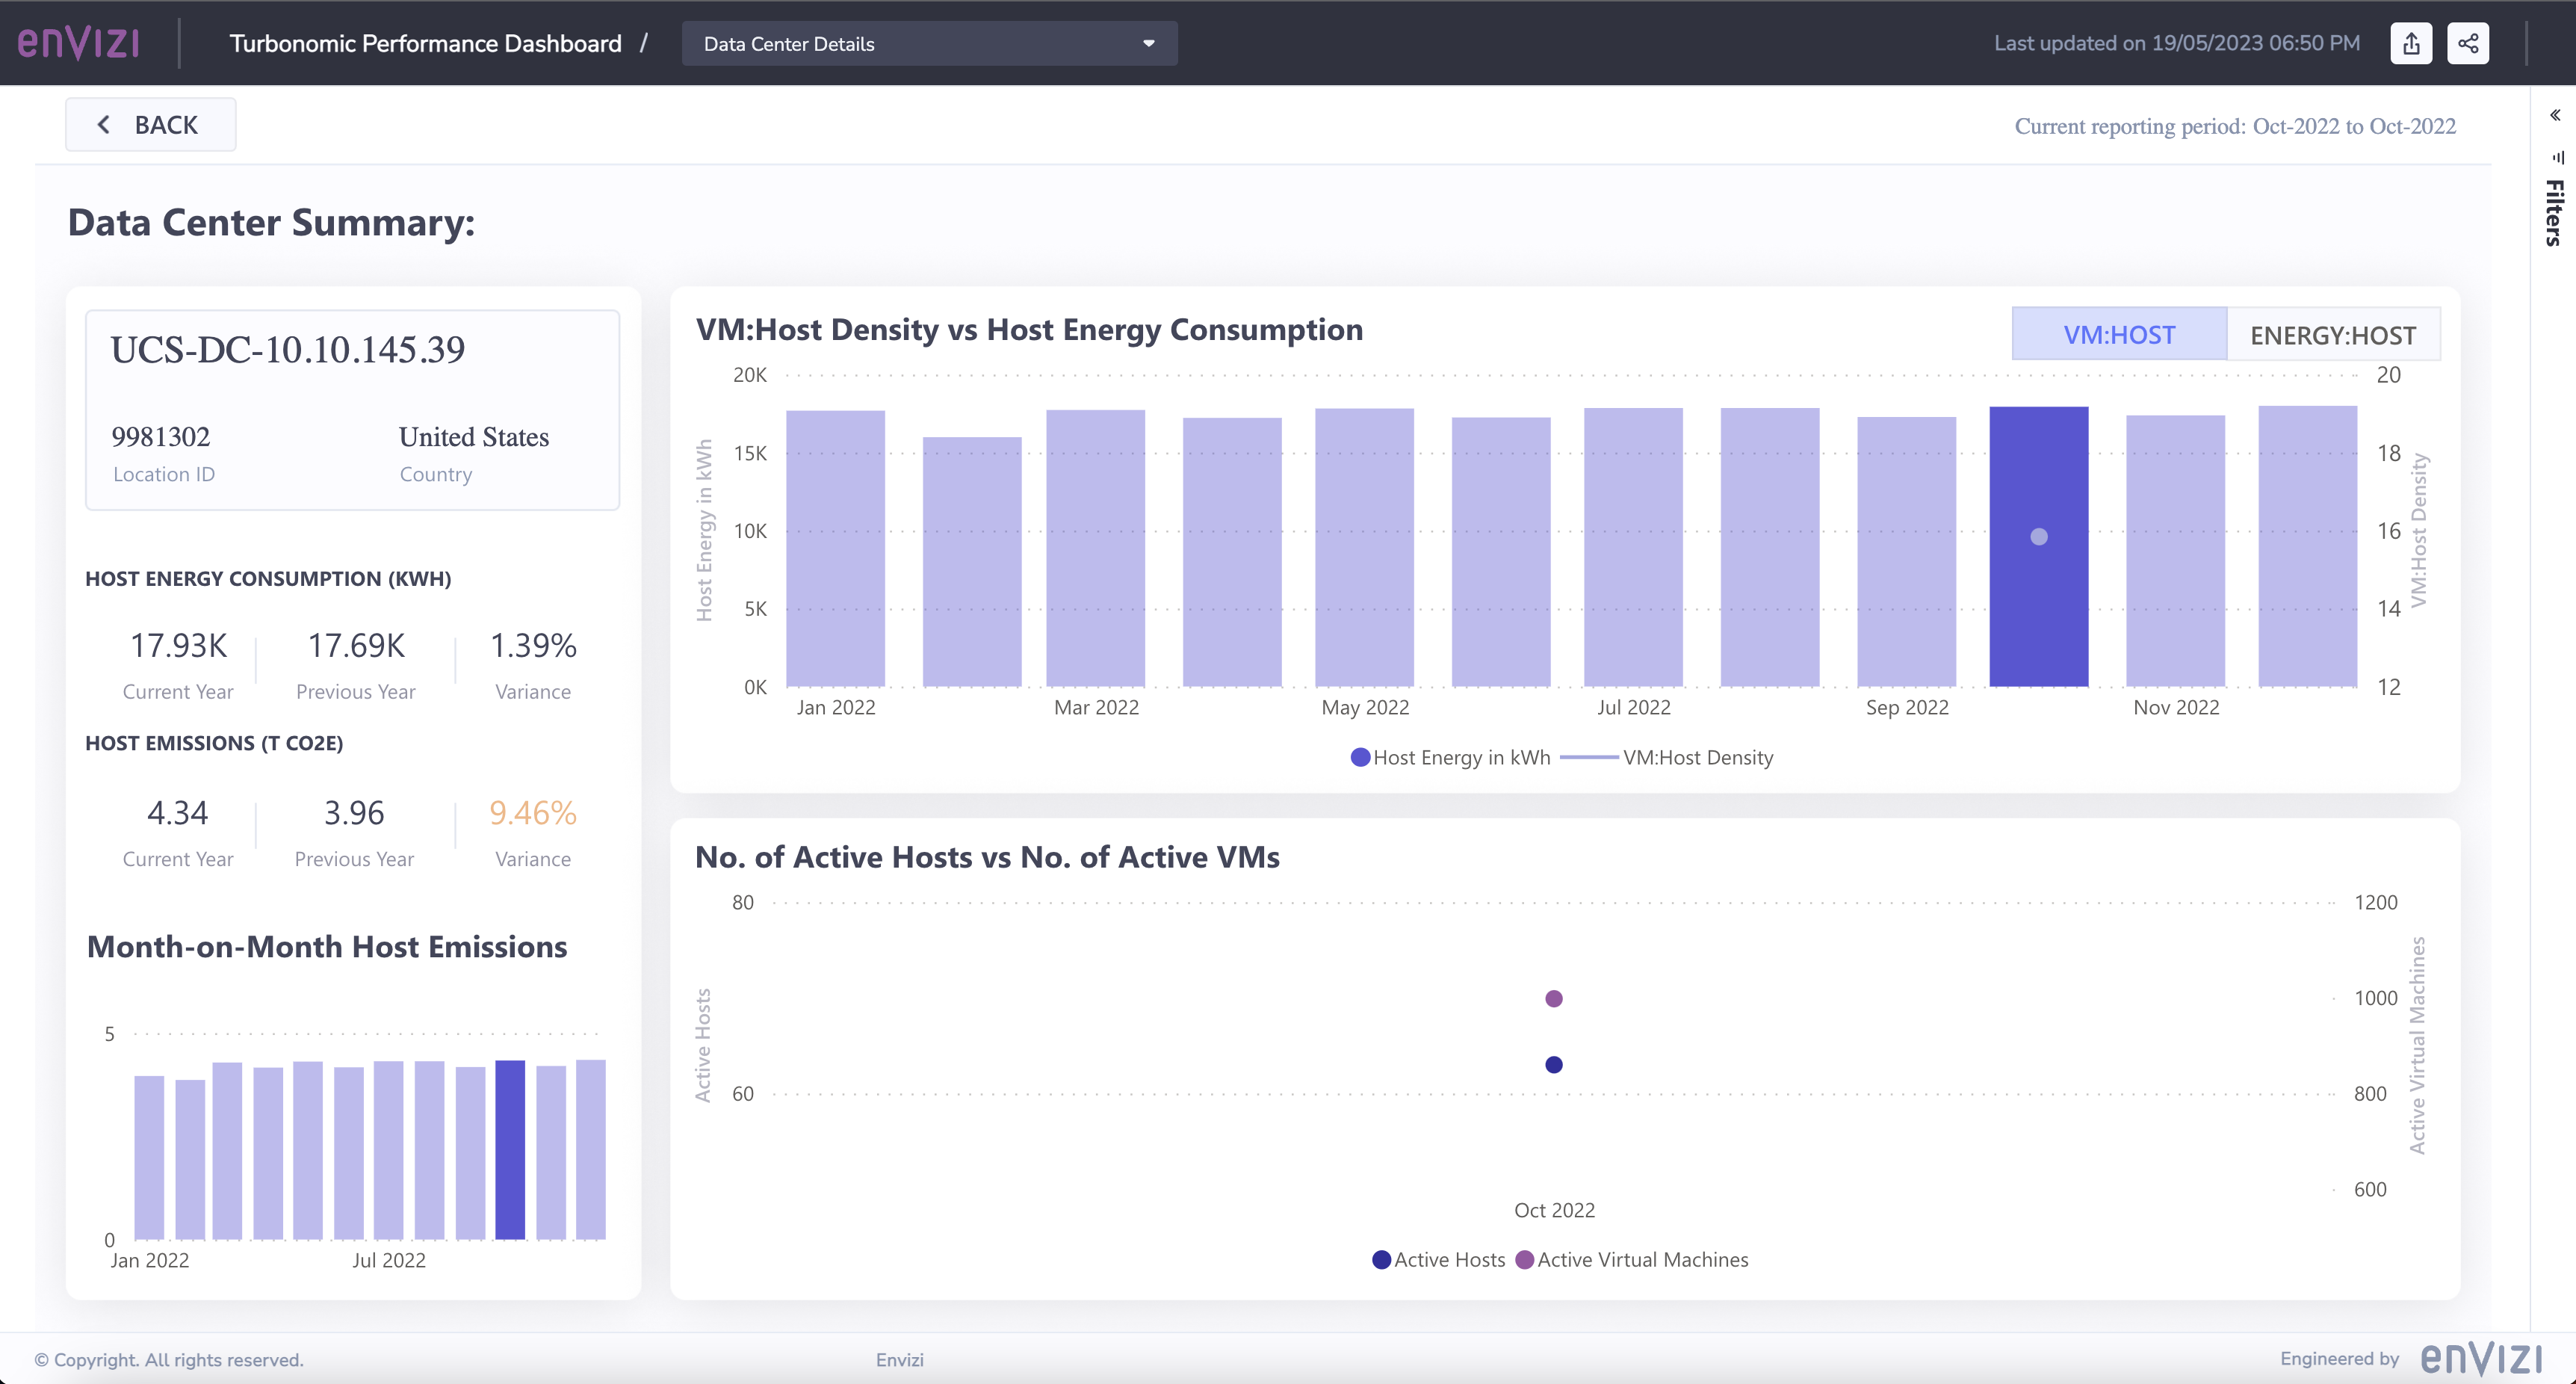This screenshot has height=1384, width=2576.
Task: Switch chart to ENERGY:HOST view
Action: coord(2332,335)
